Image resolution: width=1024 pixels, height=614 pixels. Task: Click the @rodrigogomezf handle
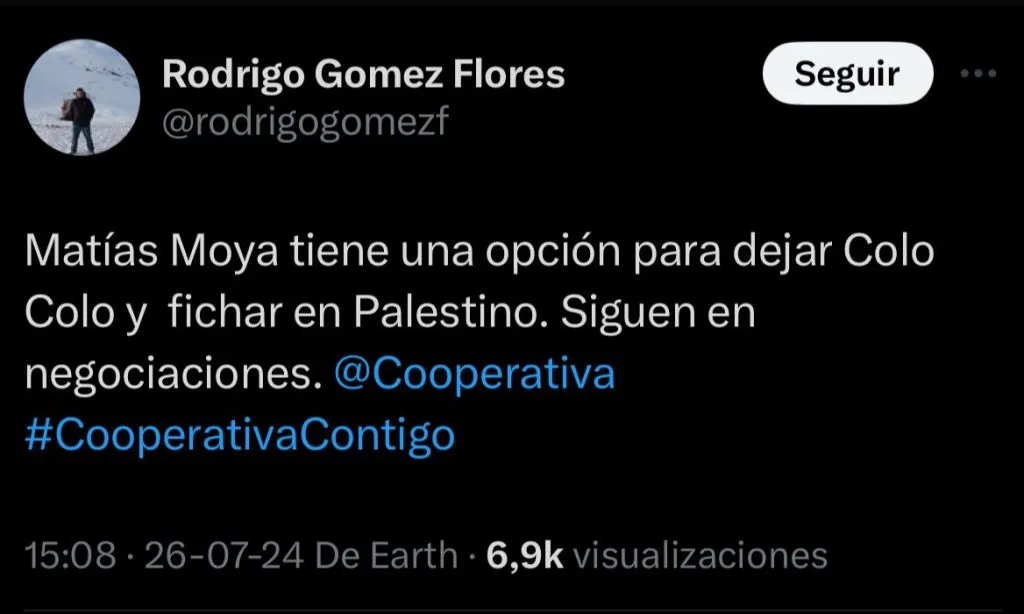click(x=305, y=122)
